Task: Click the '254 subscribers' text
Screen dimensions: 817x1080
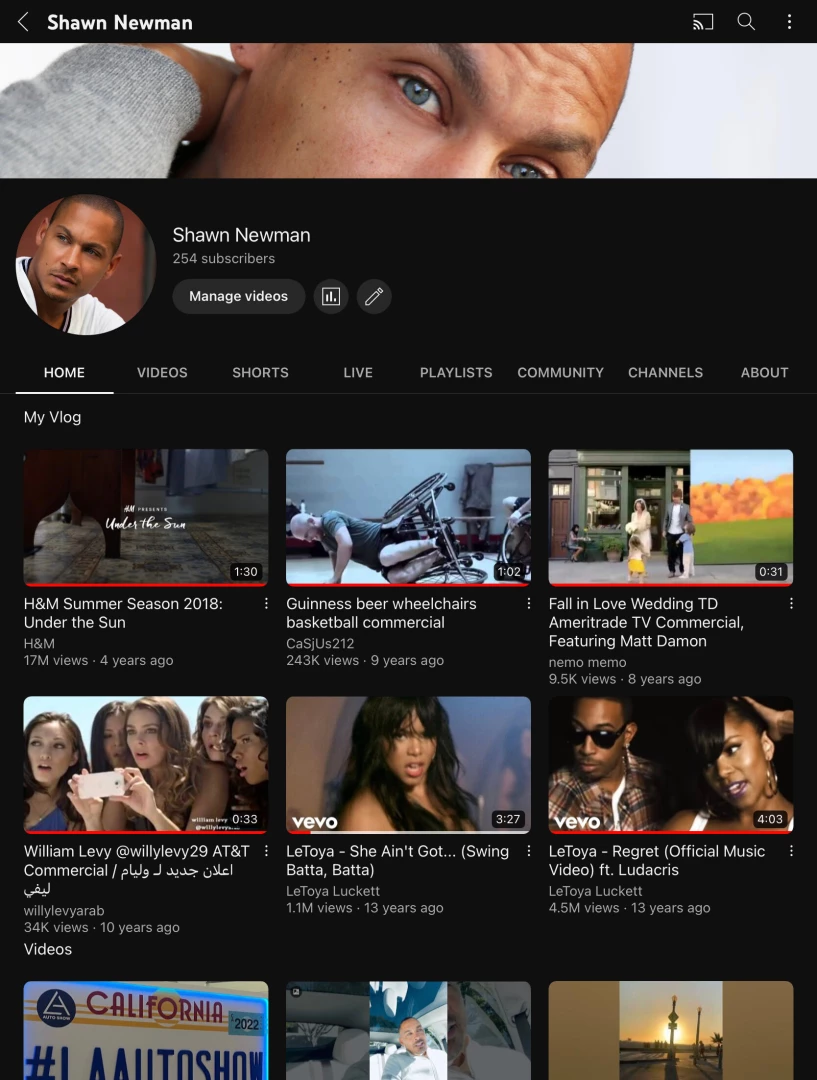Action: click(x=223, y=258)
